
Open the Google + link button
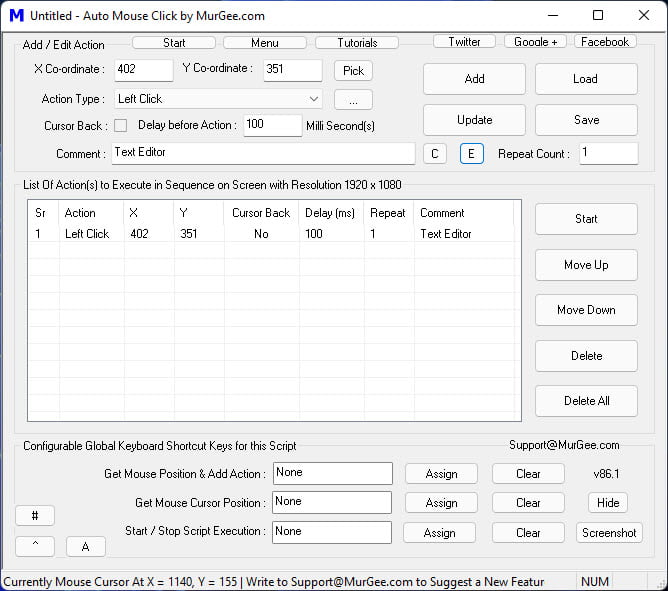click(x=536, y=42)
